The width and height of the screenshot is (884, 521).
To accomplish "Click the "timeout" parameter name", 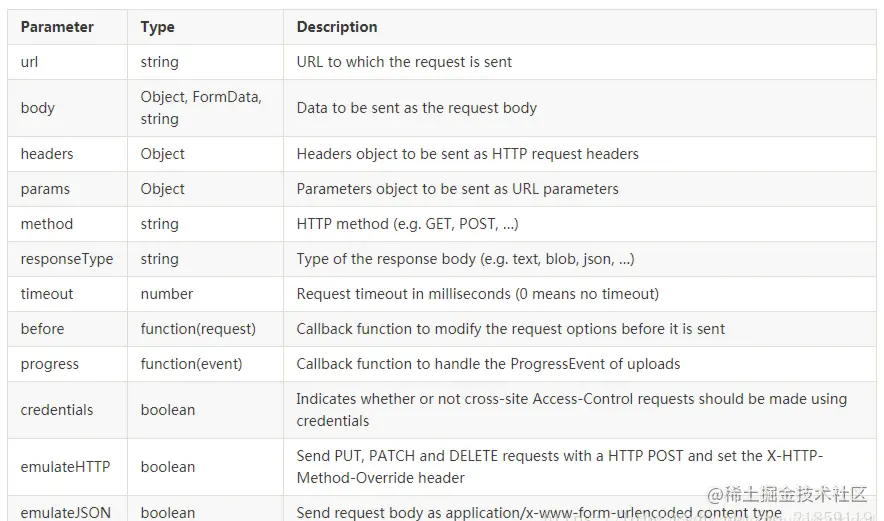I will 47,294.
